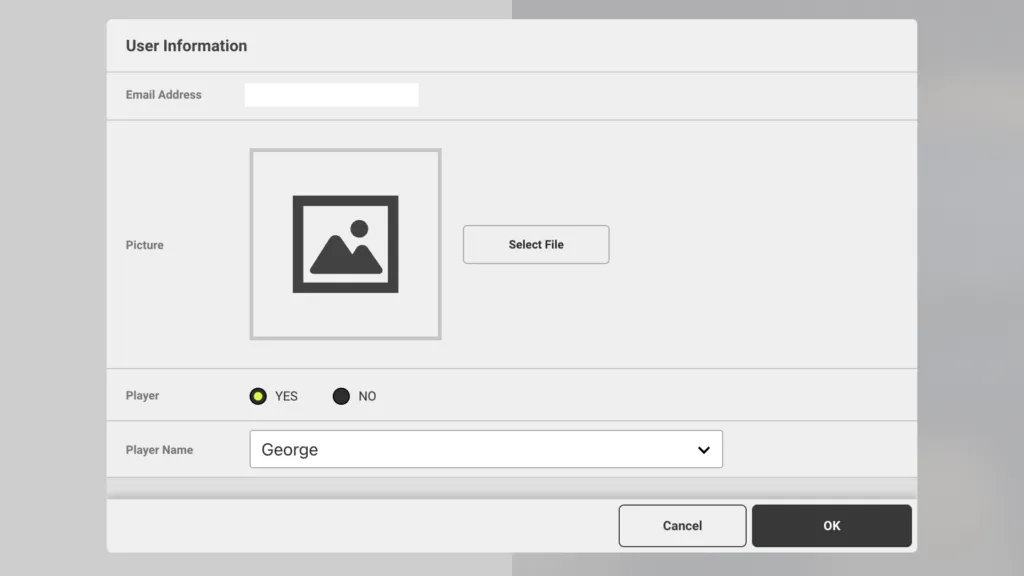Click the Email Address label

coord(163,95)
